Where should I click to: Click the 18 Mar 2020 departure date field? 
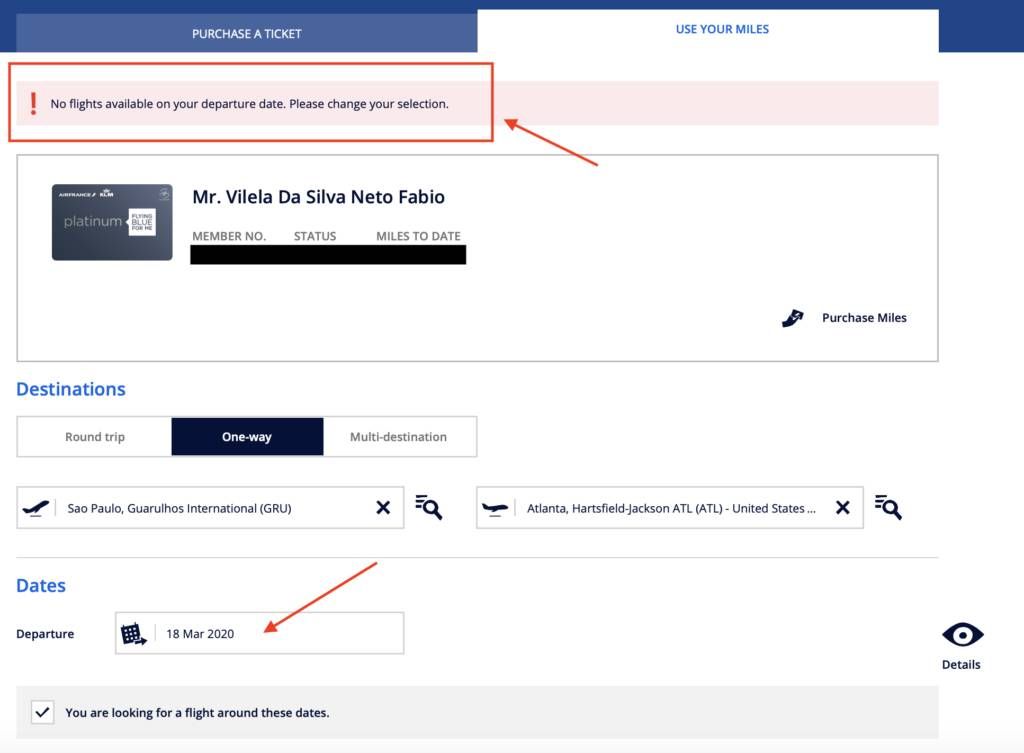[x=260, y=633]
